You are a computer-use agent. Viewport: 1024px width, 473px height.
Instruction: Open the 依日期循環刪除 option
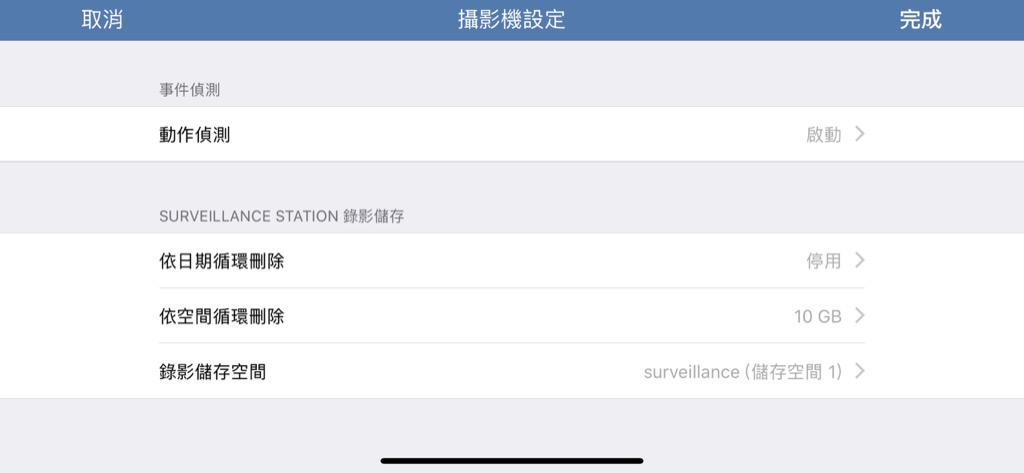click(x=512, y=261)
